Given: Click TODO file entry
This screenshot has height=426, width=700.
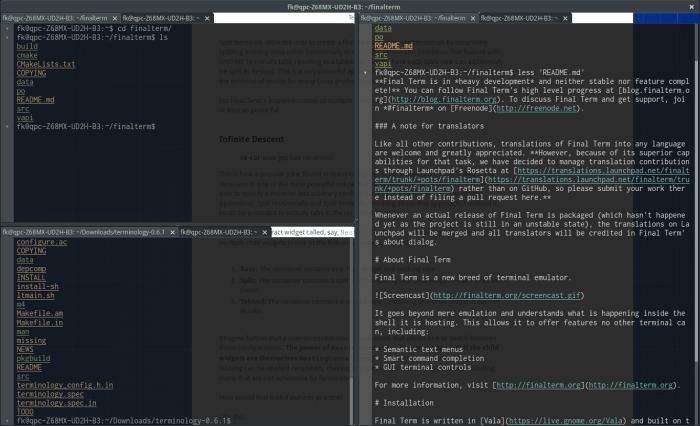Looking at the screenshot, I should pos(25,412).
